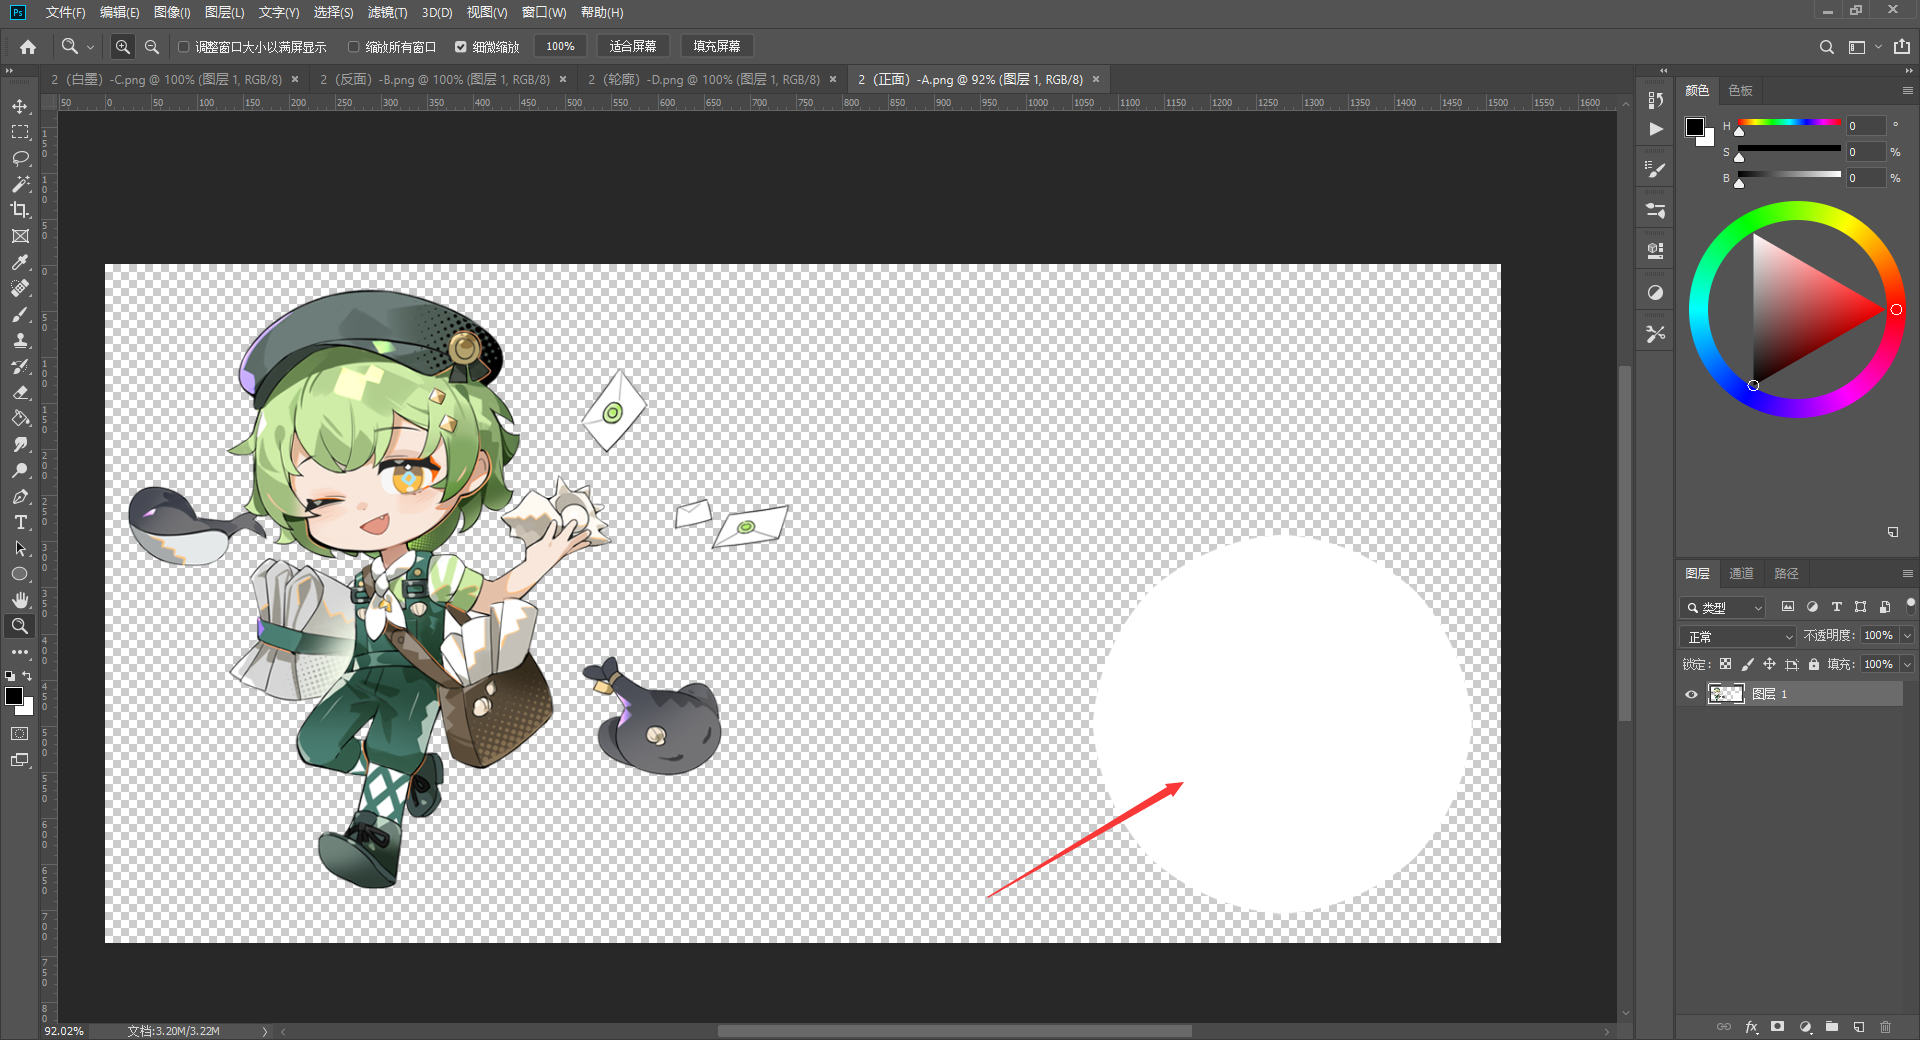1920x1040 pixels.
Task: Toggle lock image pixels
Action: pos(1747,664)
